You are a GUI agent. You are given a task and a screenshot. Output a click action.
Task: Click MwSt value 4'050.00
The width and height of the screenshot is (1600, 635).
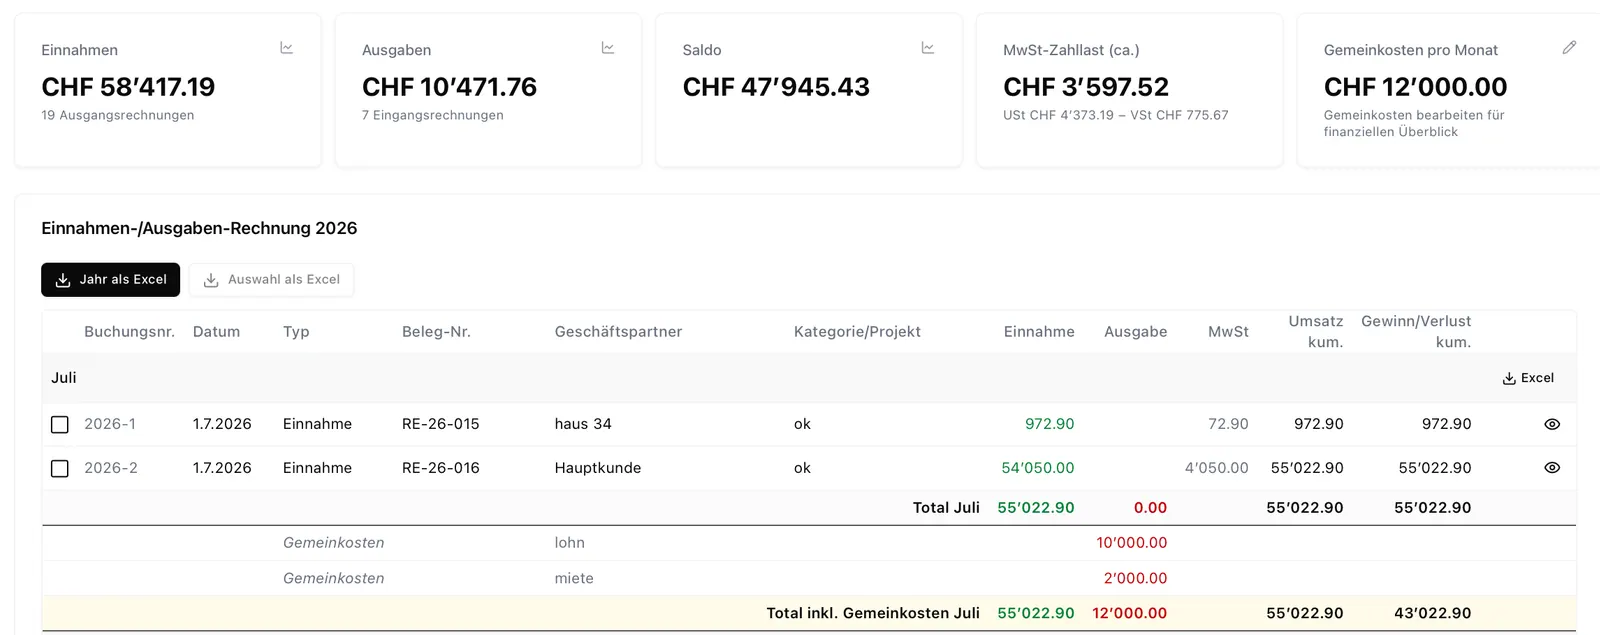click(1217, 468)
